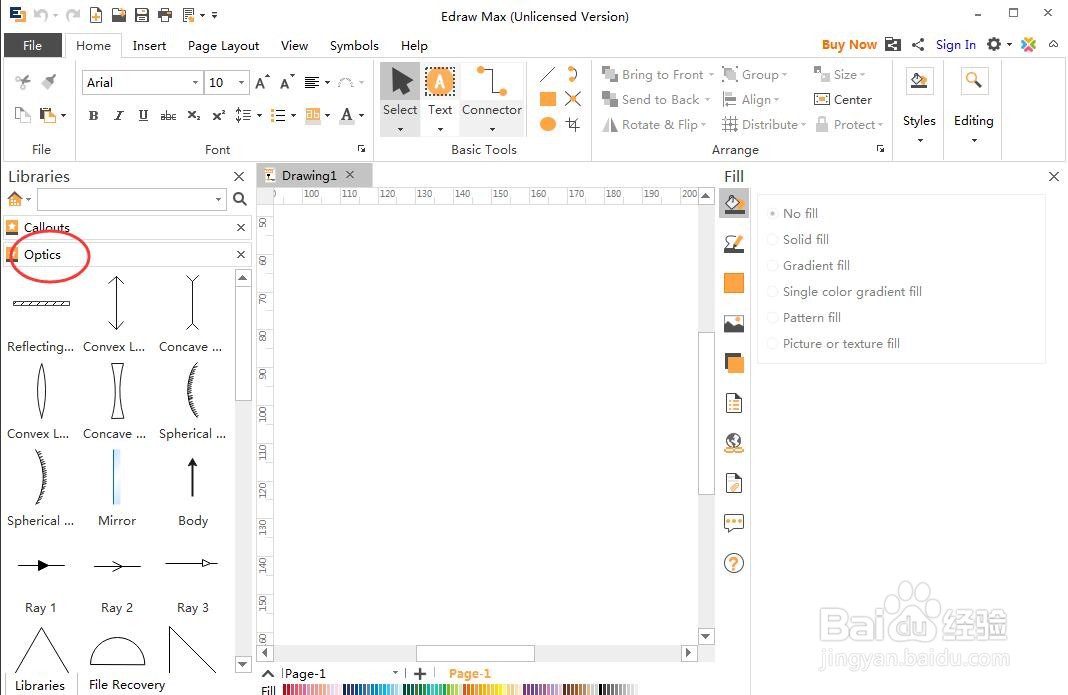This screenshot has width=1068, height=695.
Task: Expand Rotate & Flip menu
Action: [704, 125]
